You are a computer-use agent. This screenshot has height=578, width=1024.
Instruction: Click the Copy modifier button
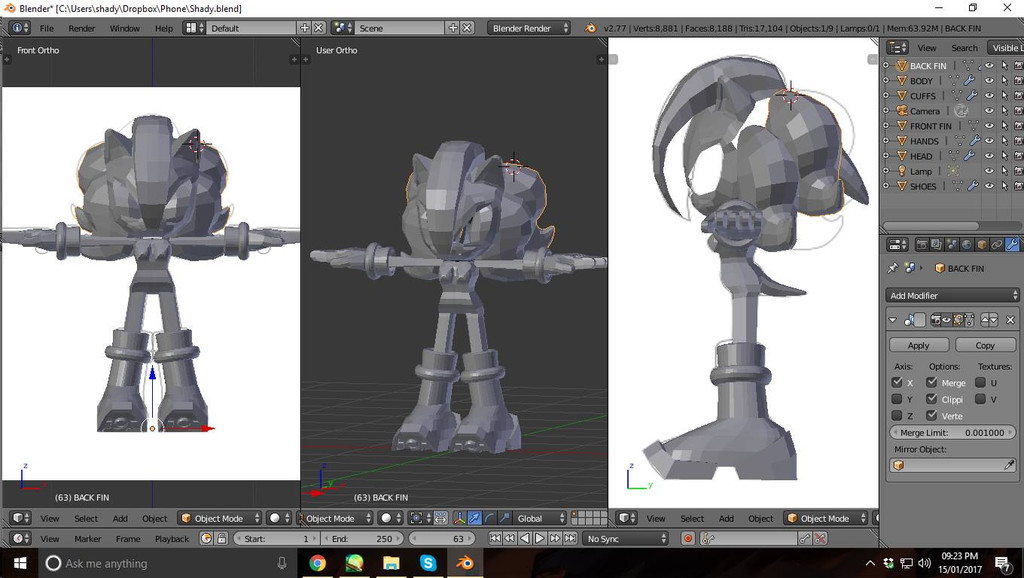(985, 345)
